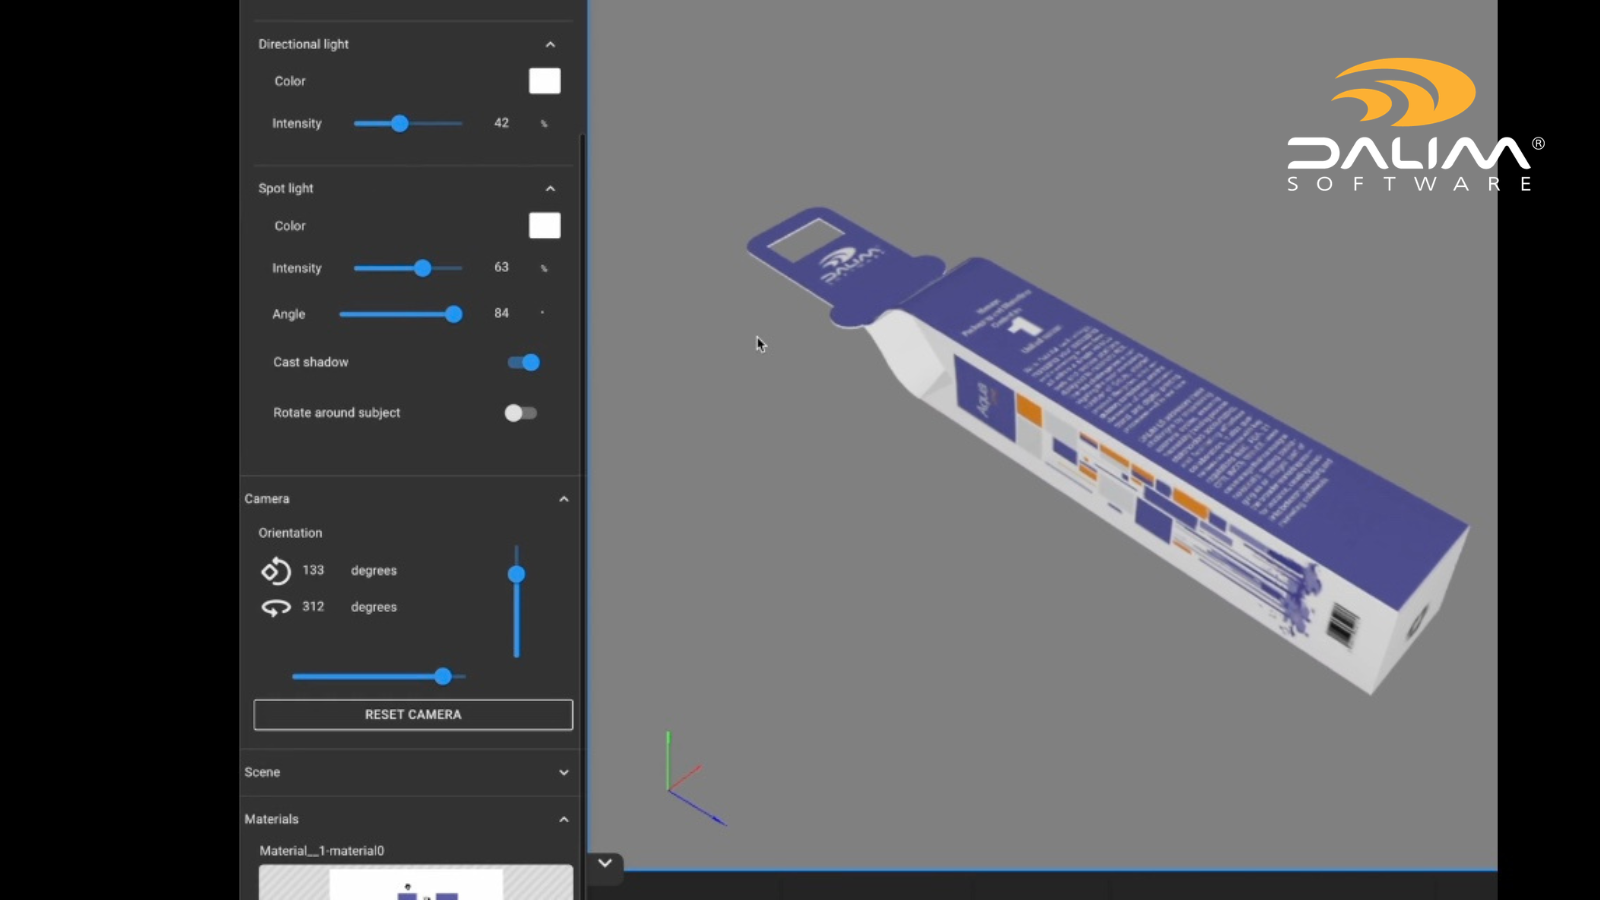Click the Directional light heading text
The image size is (1600, 900).
pyautogui.click(x=304, y=44)
